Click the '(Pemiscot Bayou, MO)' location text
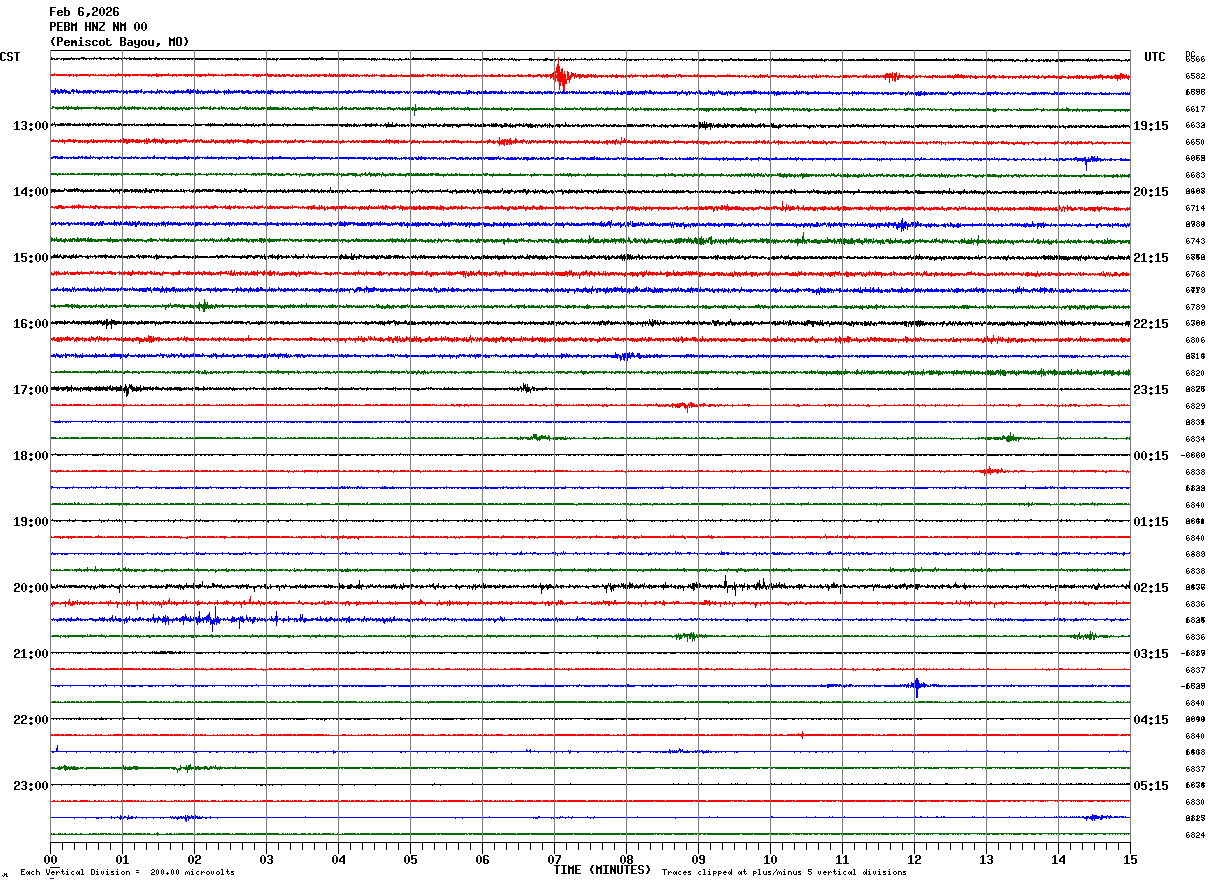Image resolution: width=1210 pixels, height=886 pixels. (119, 42)
